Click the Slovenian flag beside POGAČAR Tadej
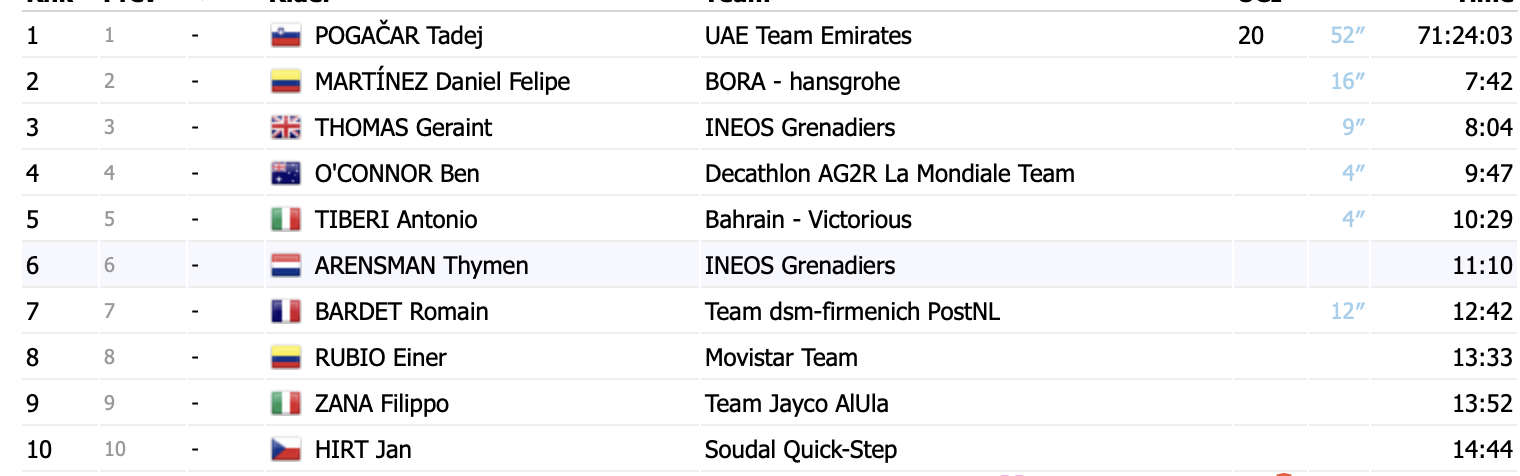Viewport: 1520px width, 476px height. [x=286, y=36]
